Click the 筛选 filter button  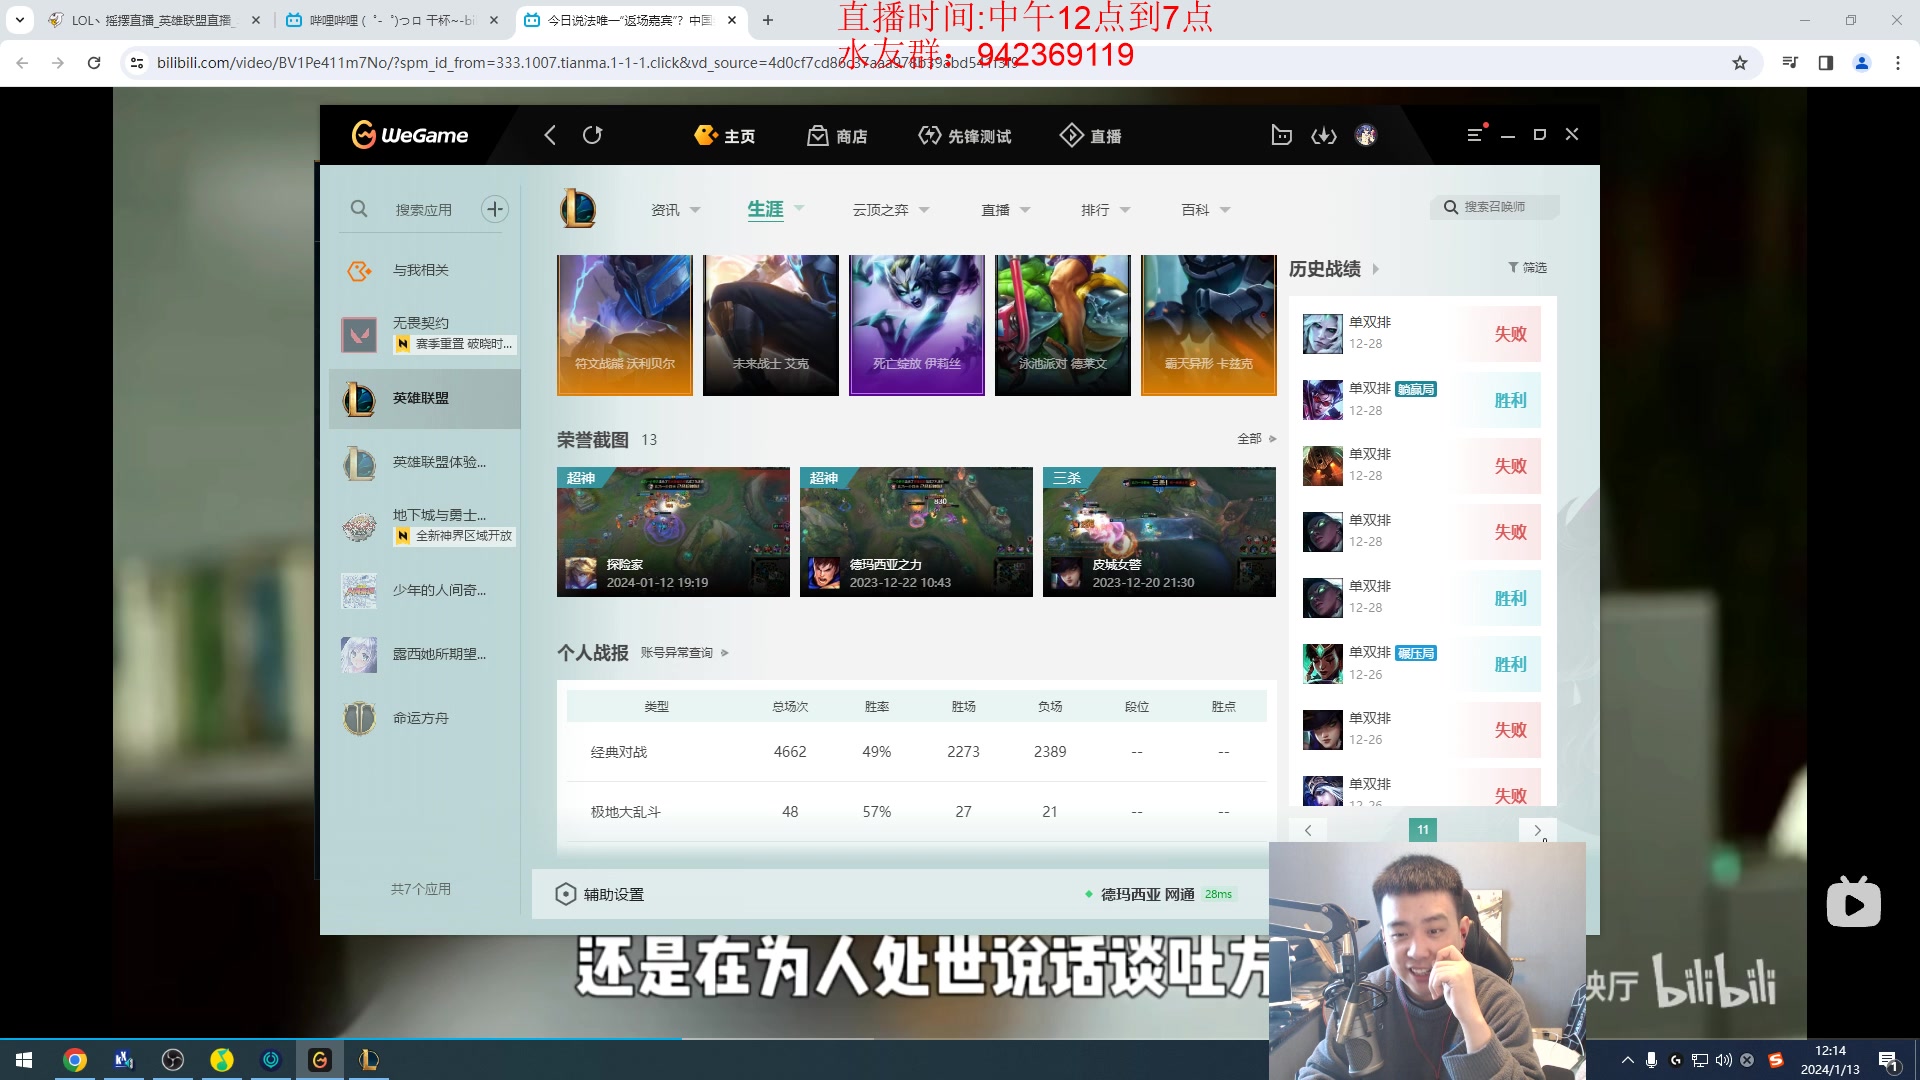[1528, 268]
